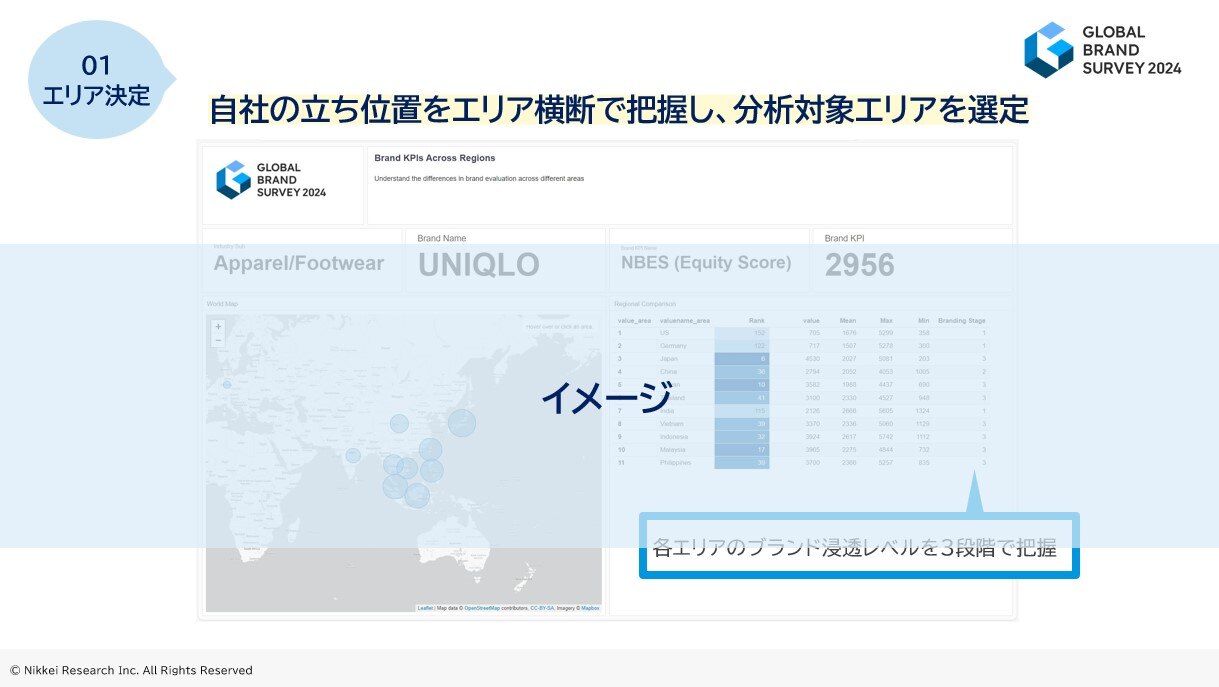
Task: Click the Global Brand Survey dashboard logo
Action: point(272,180)
